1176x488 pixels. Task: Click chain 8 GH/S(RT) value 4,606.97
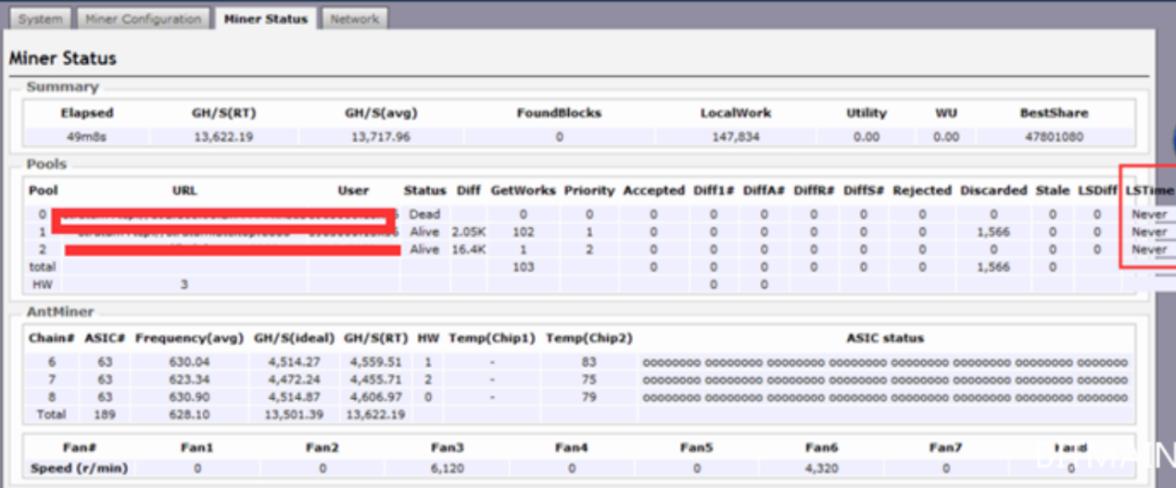[x=374, y=397]
